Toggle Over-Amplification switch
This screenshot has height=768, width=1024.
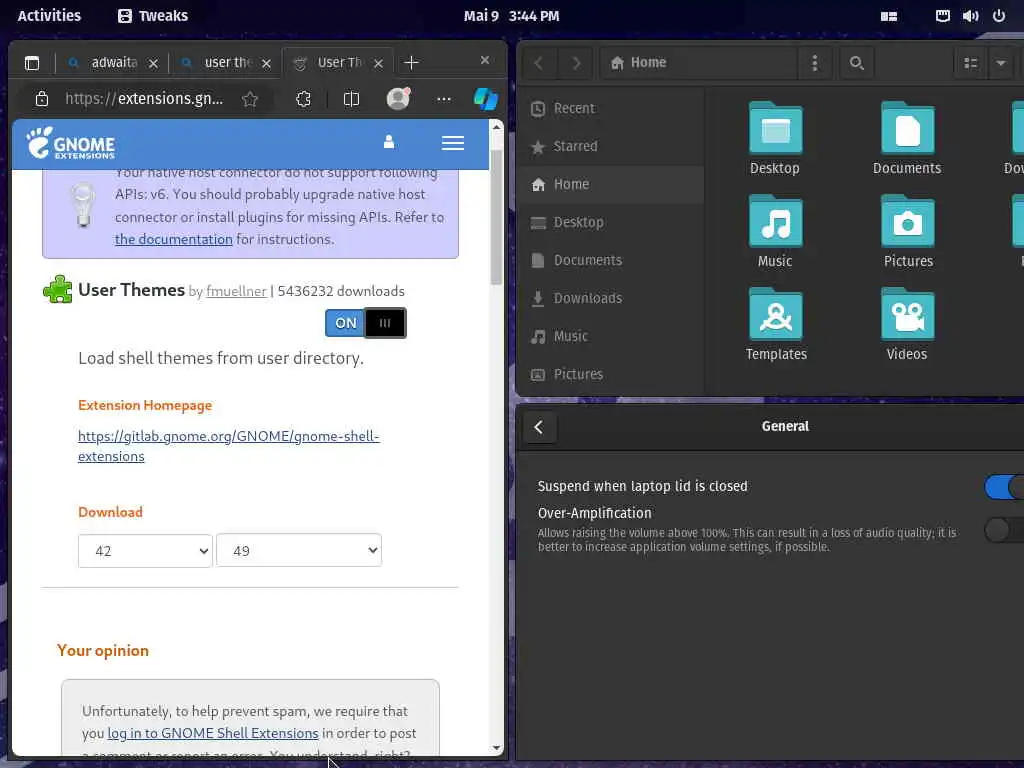pyautogui.click(x=1004, y=530)
